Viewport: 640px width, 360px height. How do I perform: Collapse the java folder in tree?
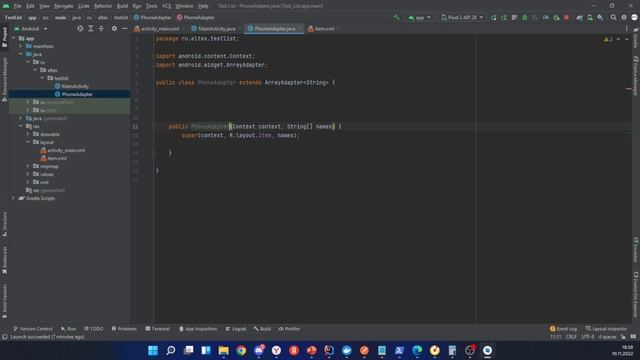click(21, 54)
